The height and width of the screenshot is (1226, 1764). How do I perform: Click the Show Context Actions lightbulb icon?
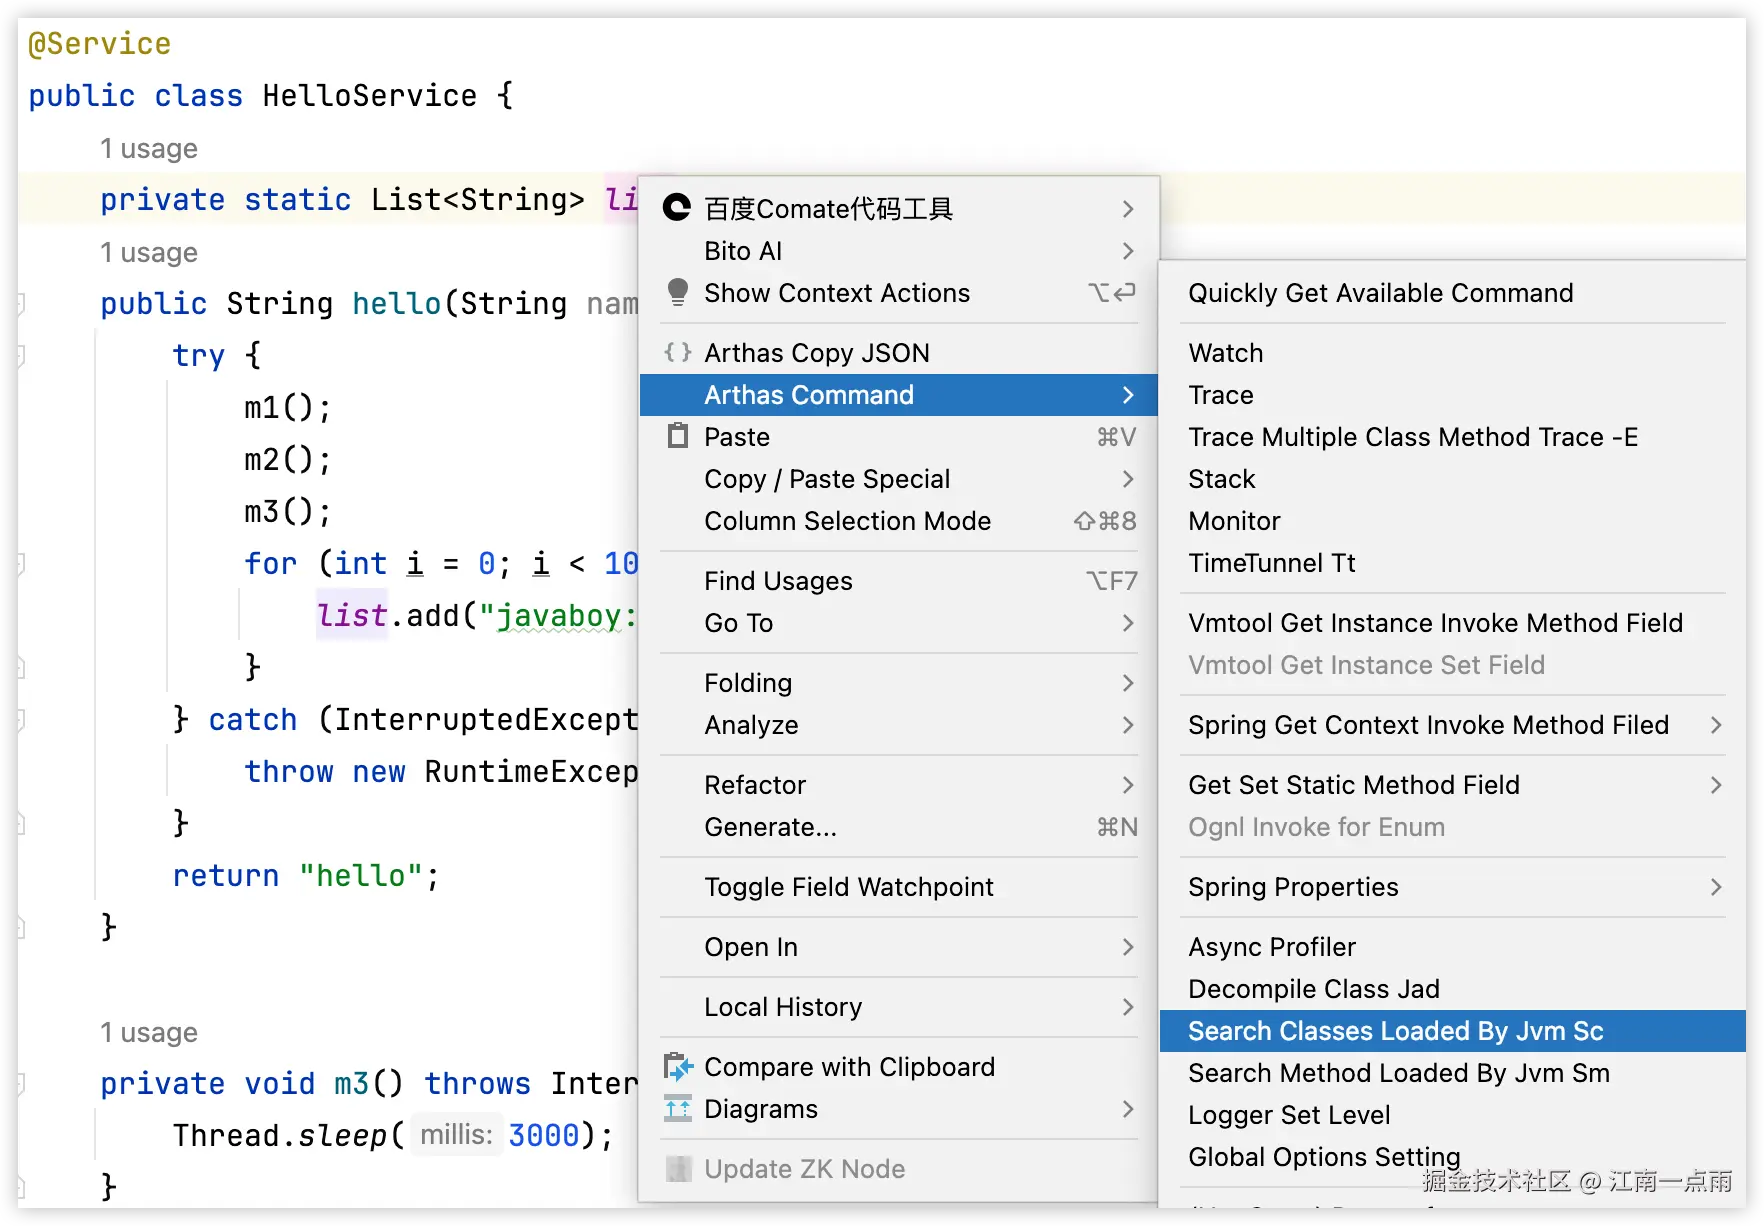coord(678,292)
